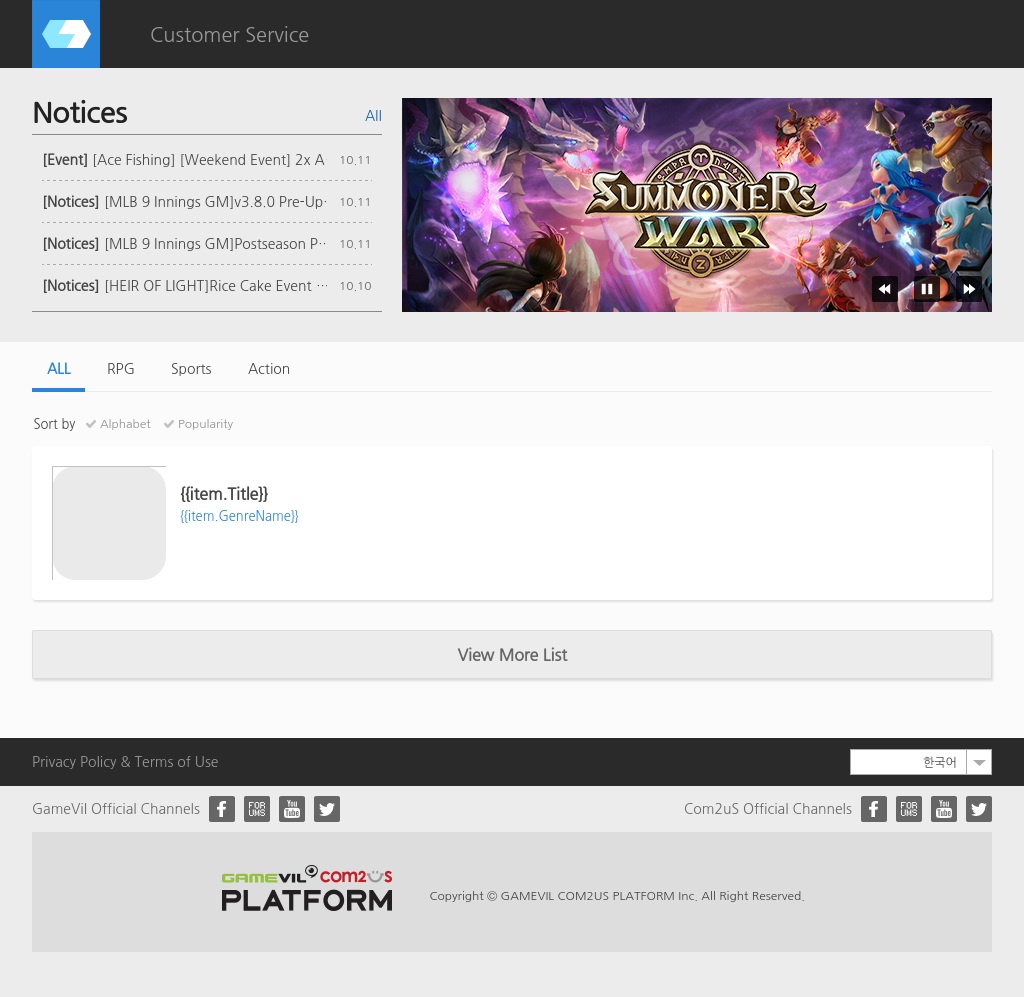Click the copyright text in the footer

(x=616, y=896)
